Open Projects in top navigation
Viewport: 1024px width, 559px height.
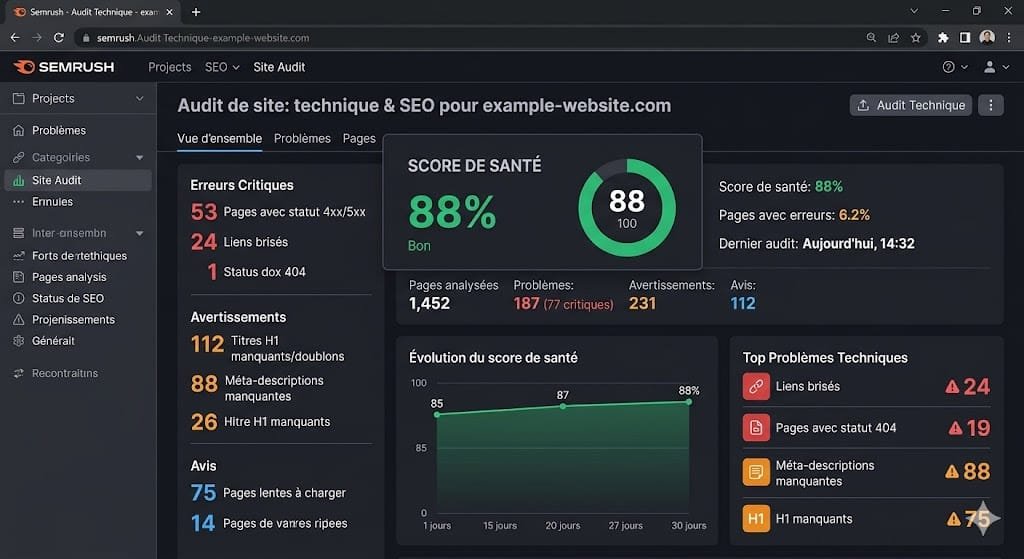pos(170,67)
